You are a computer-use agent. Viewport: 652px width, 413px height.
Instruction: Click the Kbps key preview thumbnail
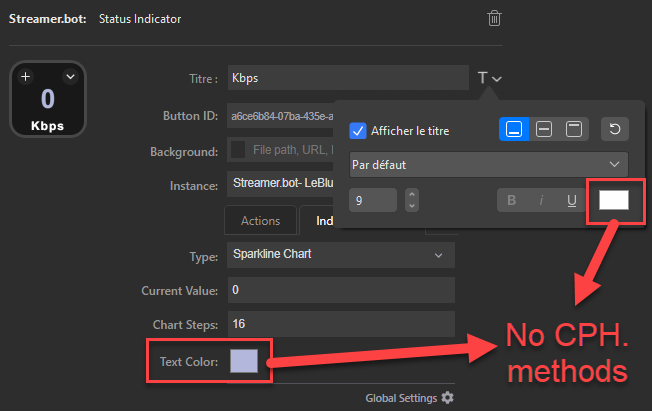(x=48, y=99)
